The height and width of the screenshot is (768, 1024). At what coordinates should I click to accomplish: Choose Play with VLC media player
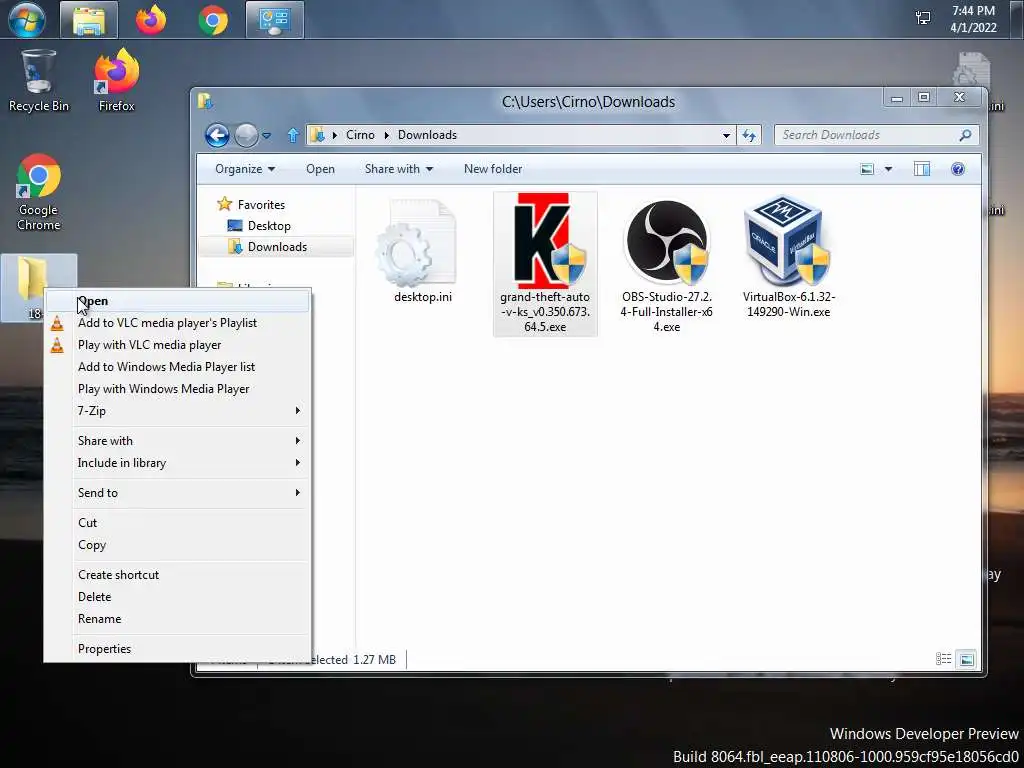coord(177,345)
